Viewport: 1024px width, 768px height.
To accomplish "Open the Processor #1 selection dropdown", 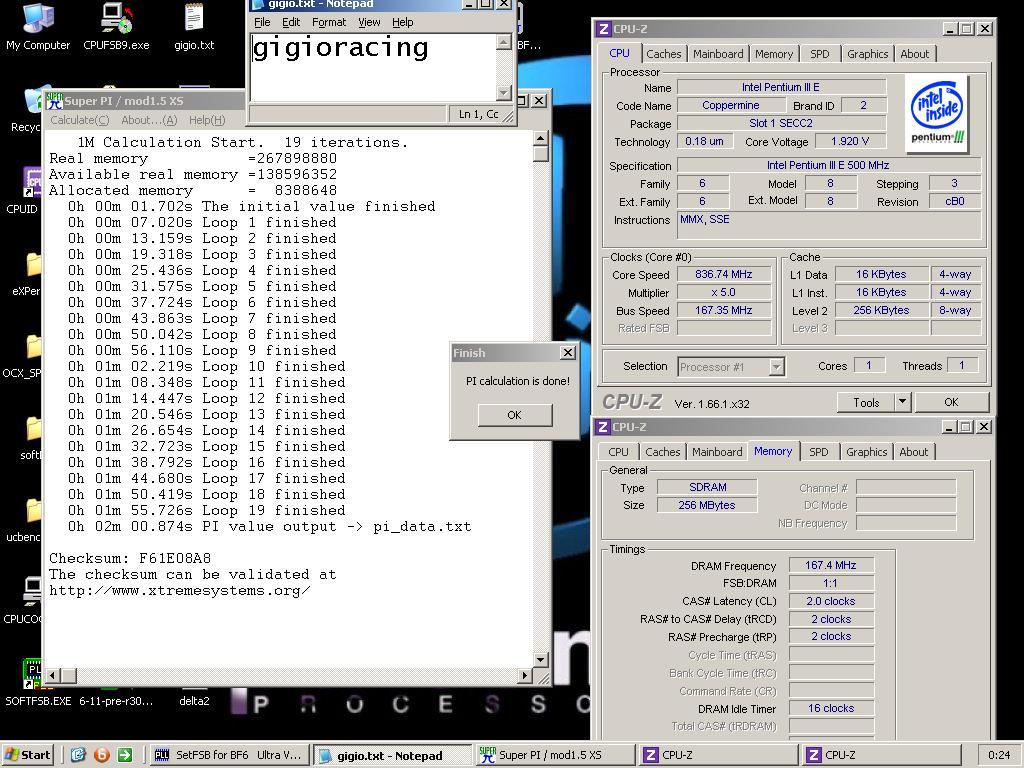I will click(x=776, y=367).
